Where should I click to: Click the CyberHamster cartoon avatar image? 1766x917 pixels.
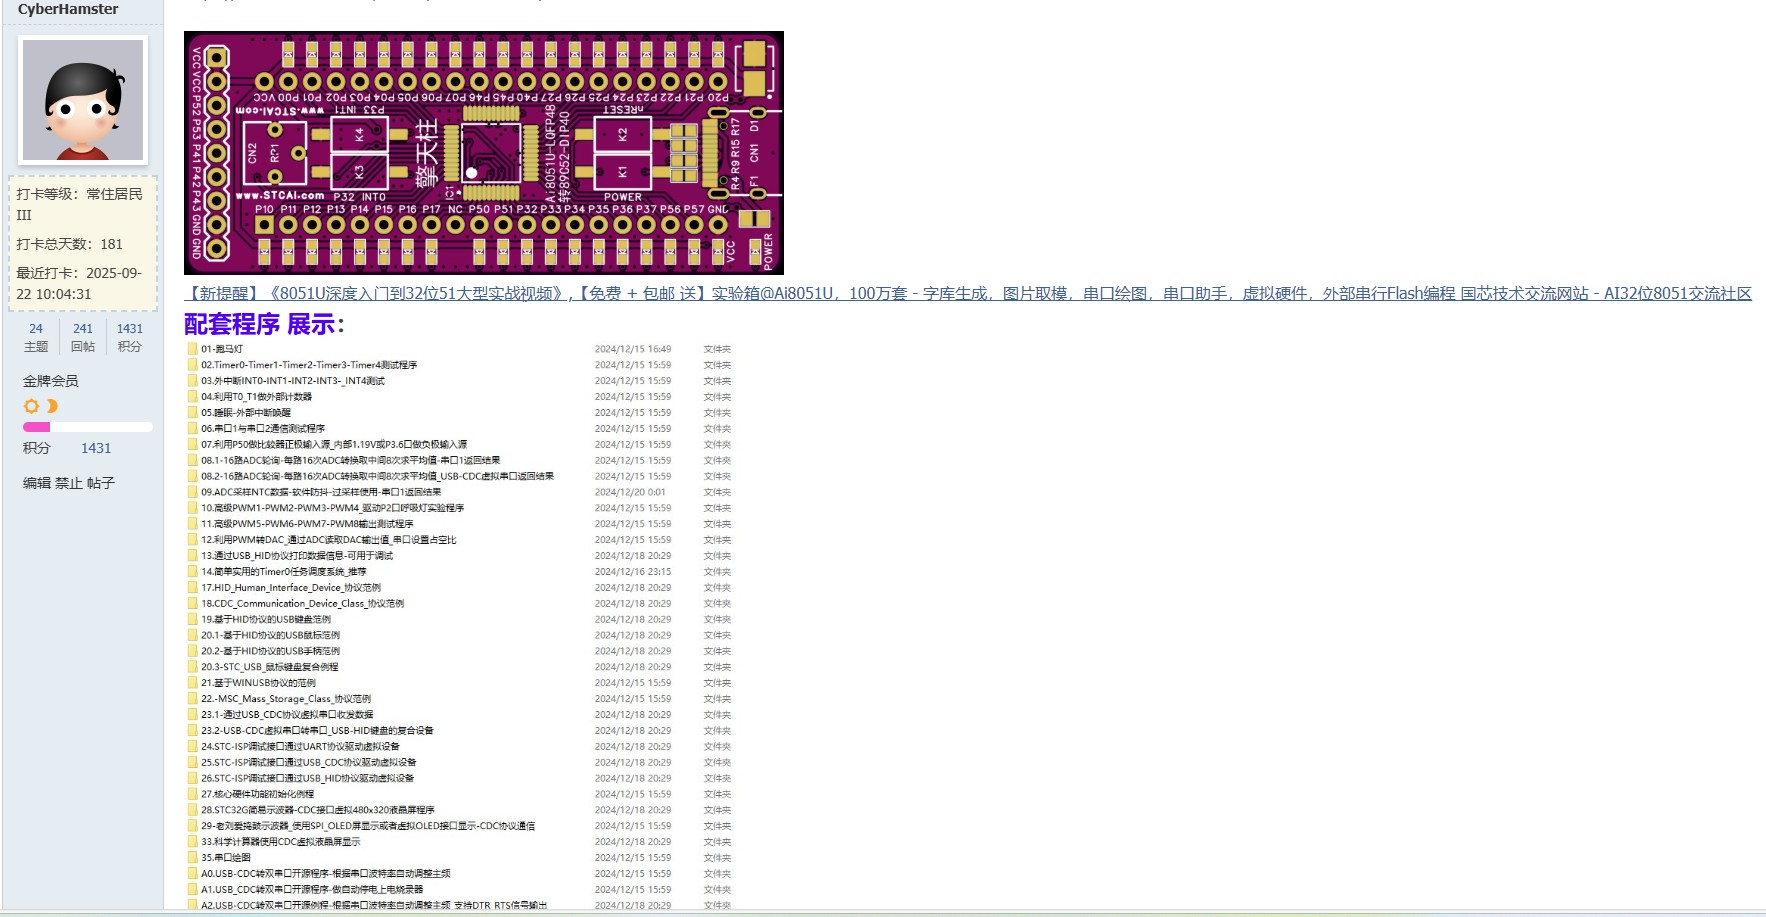point(83,100)
